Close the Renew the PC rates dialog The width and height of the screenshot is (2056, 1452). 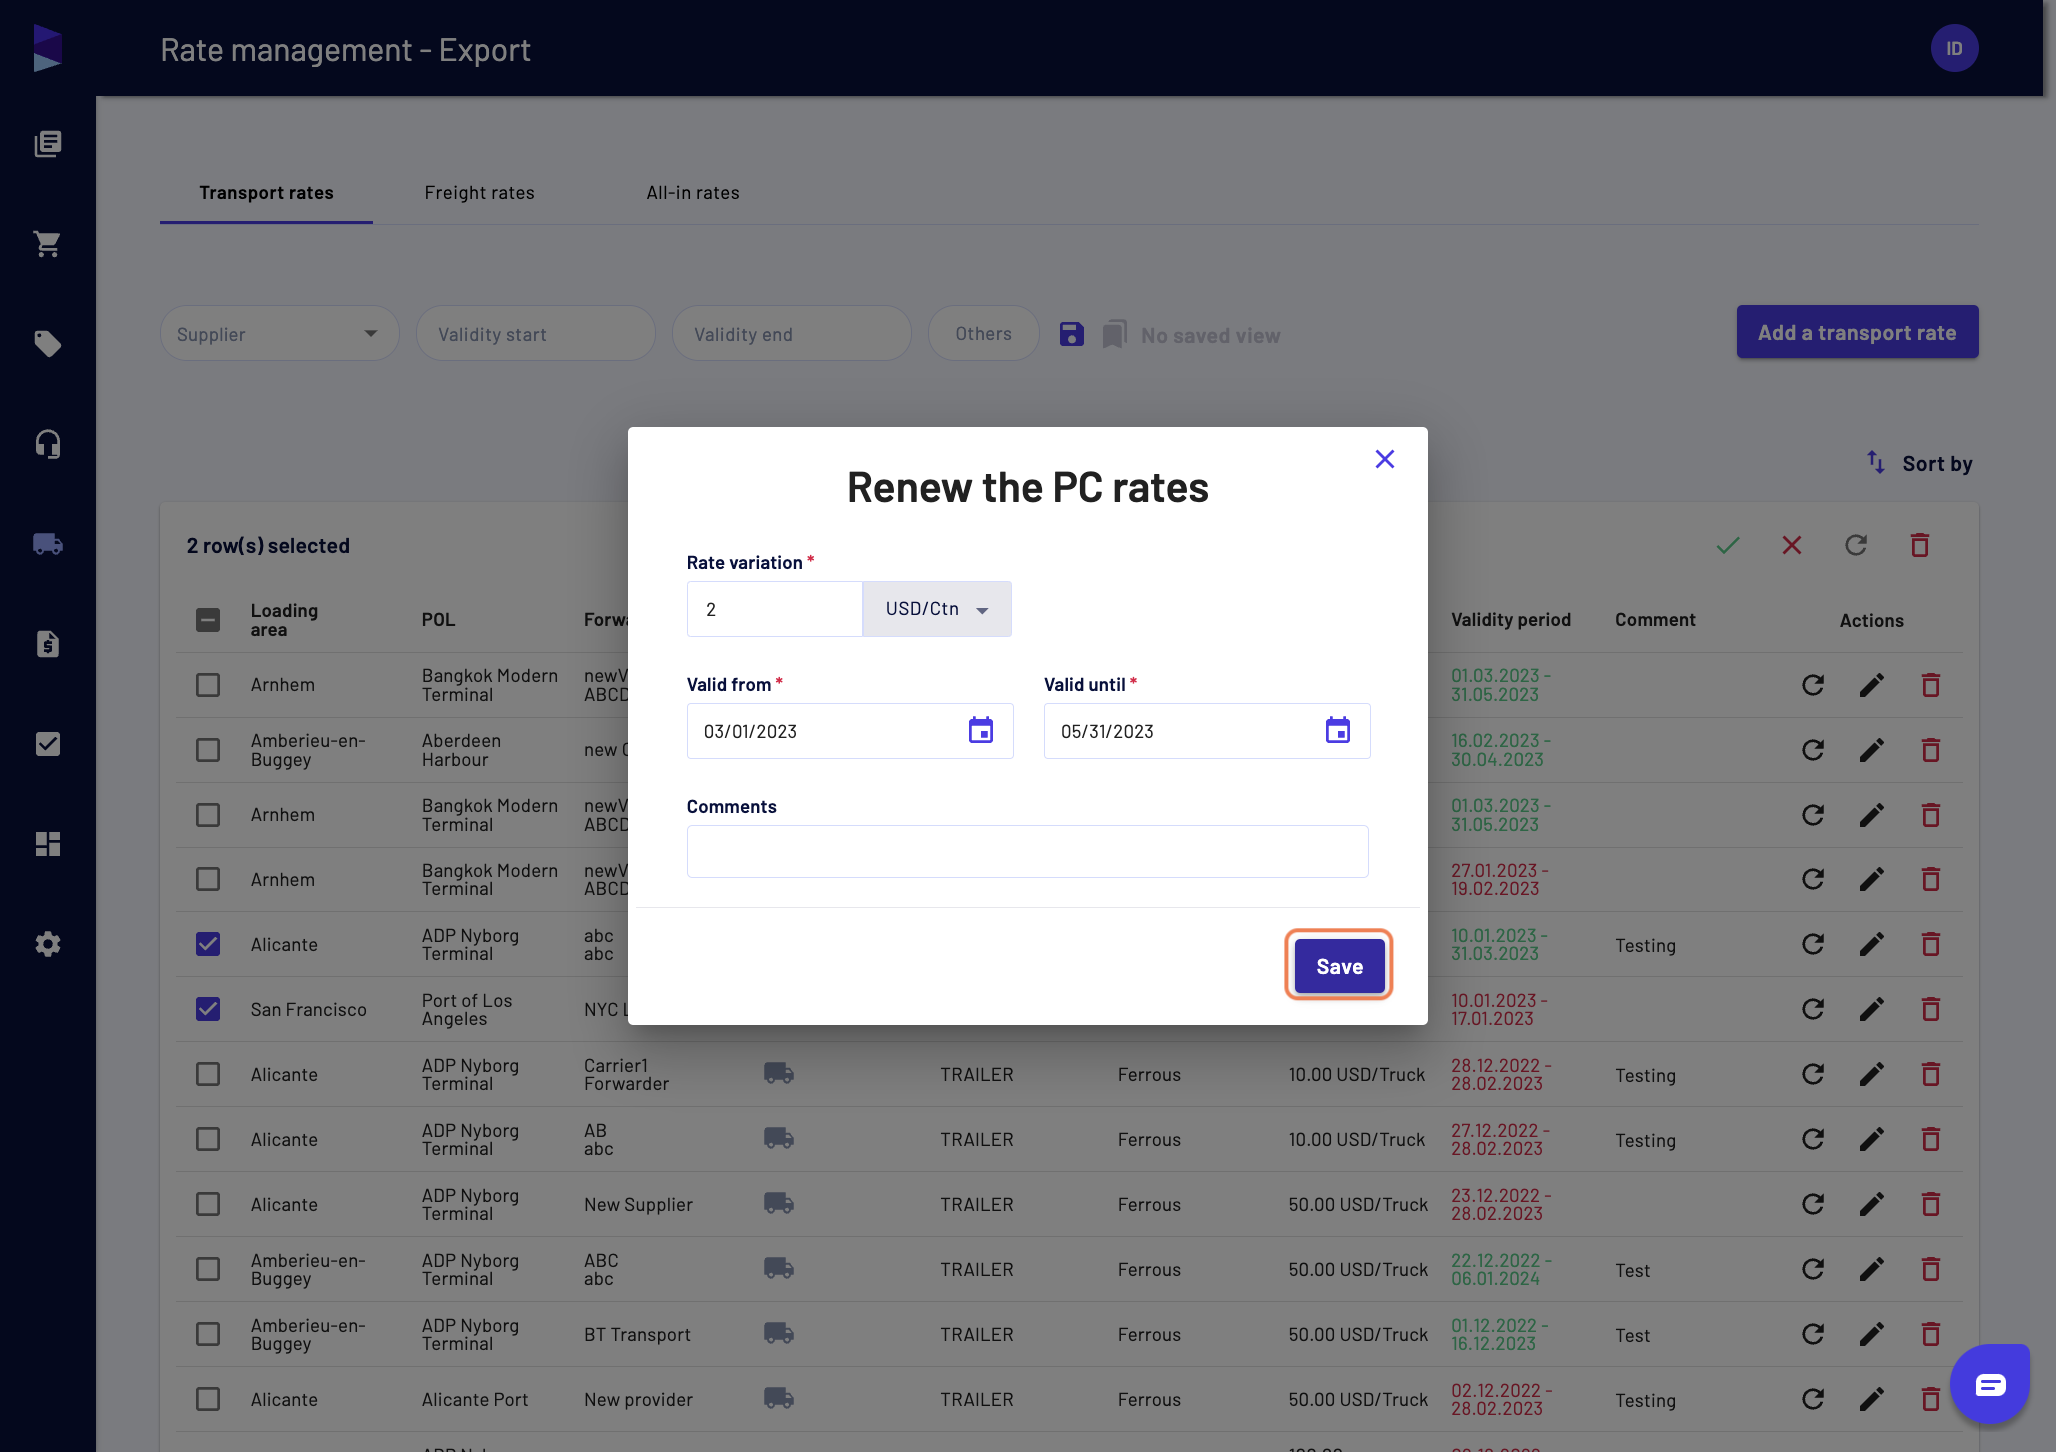click(x=1384, y=459)
